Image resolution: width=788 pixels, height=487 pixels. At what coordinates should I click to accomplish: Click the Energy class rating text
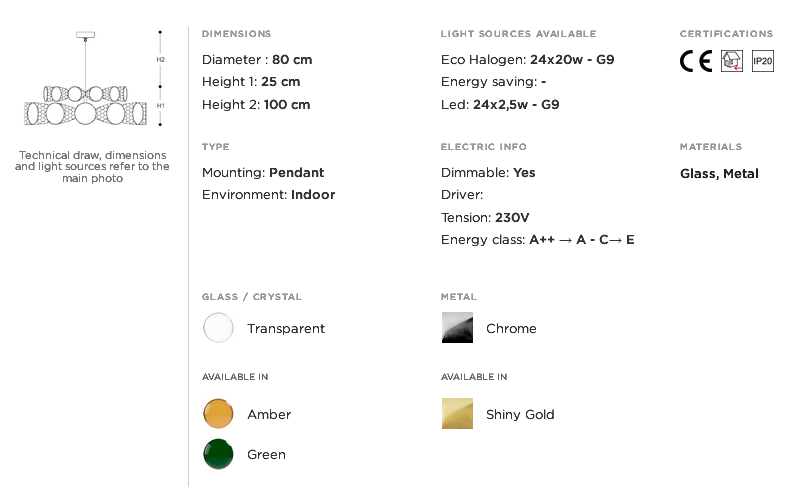pos(537,240)
